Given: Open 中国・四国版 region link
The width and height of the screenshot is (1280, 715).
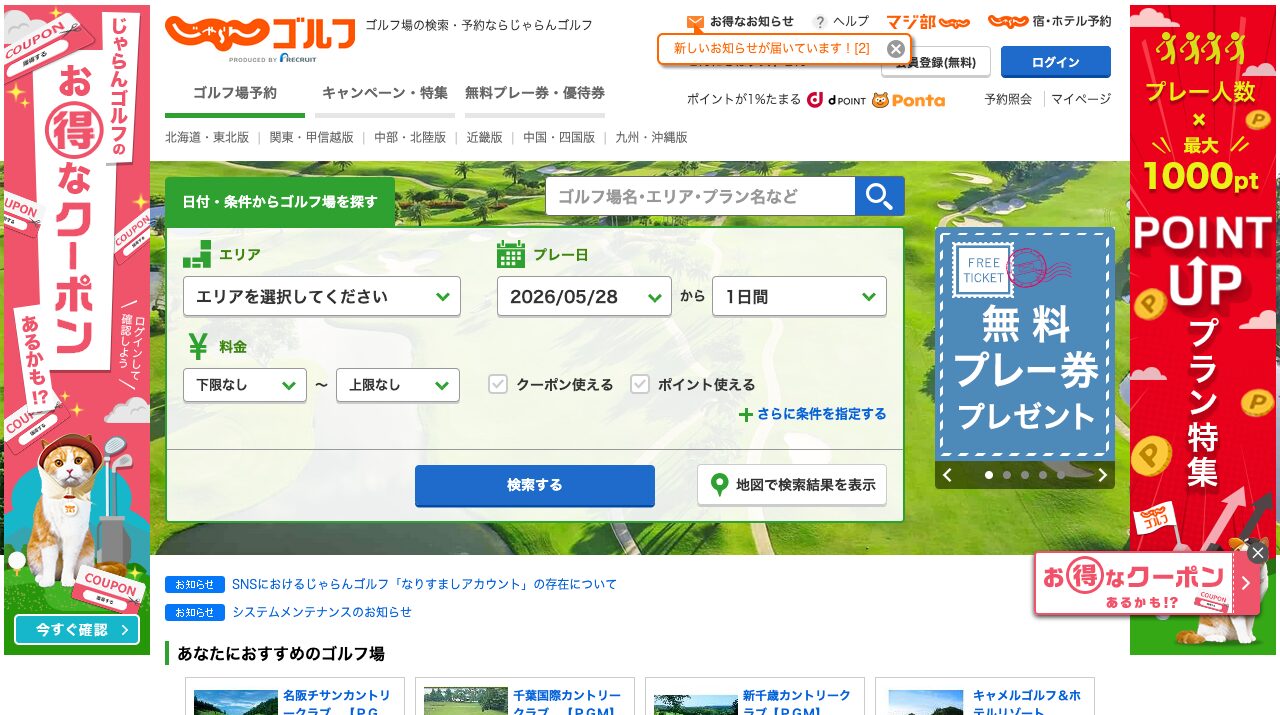Looking at the screenshot, I should (x=559, y=138).
